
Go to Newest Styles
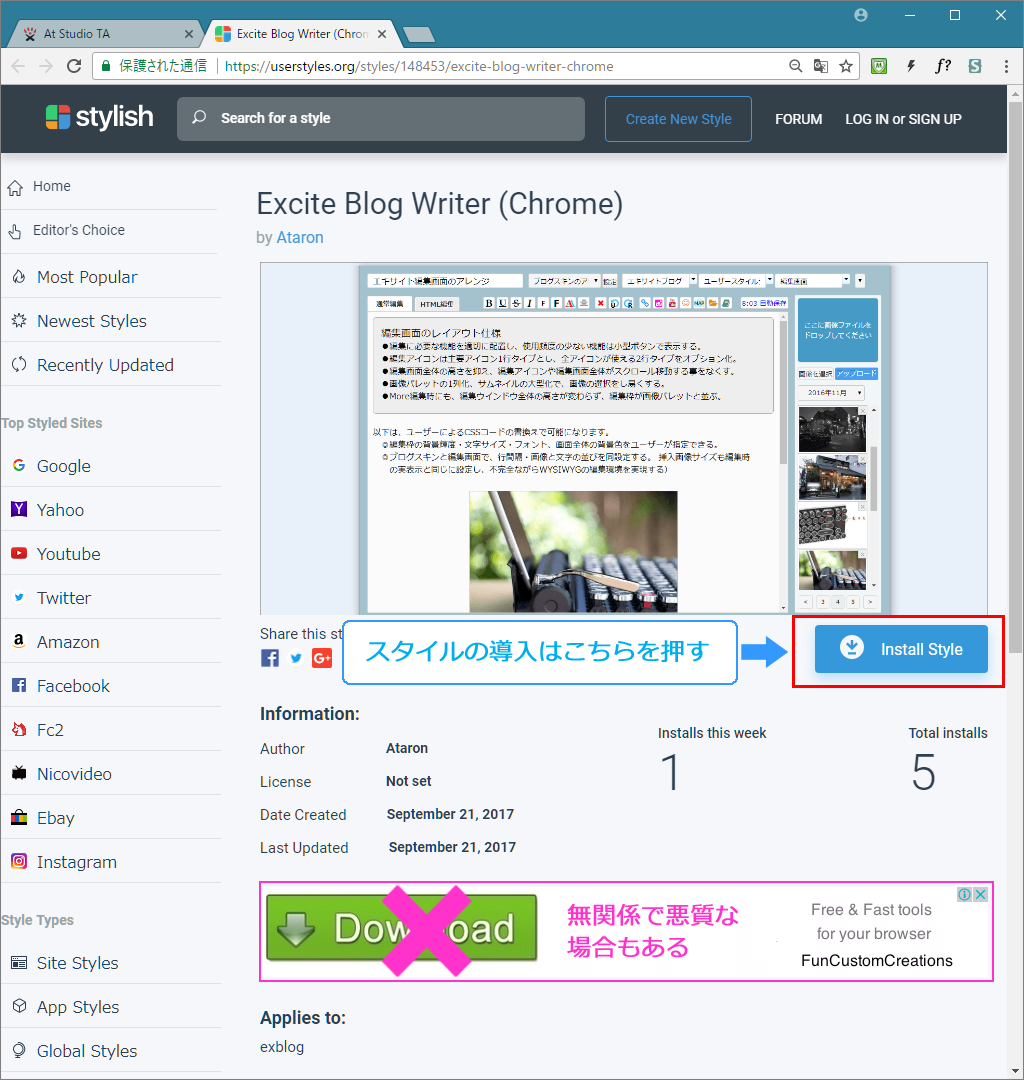pyautogui.click(x=92, y=321)
